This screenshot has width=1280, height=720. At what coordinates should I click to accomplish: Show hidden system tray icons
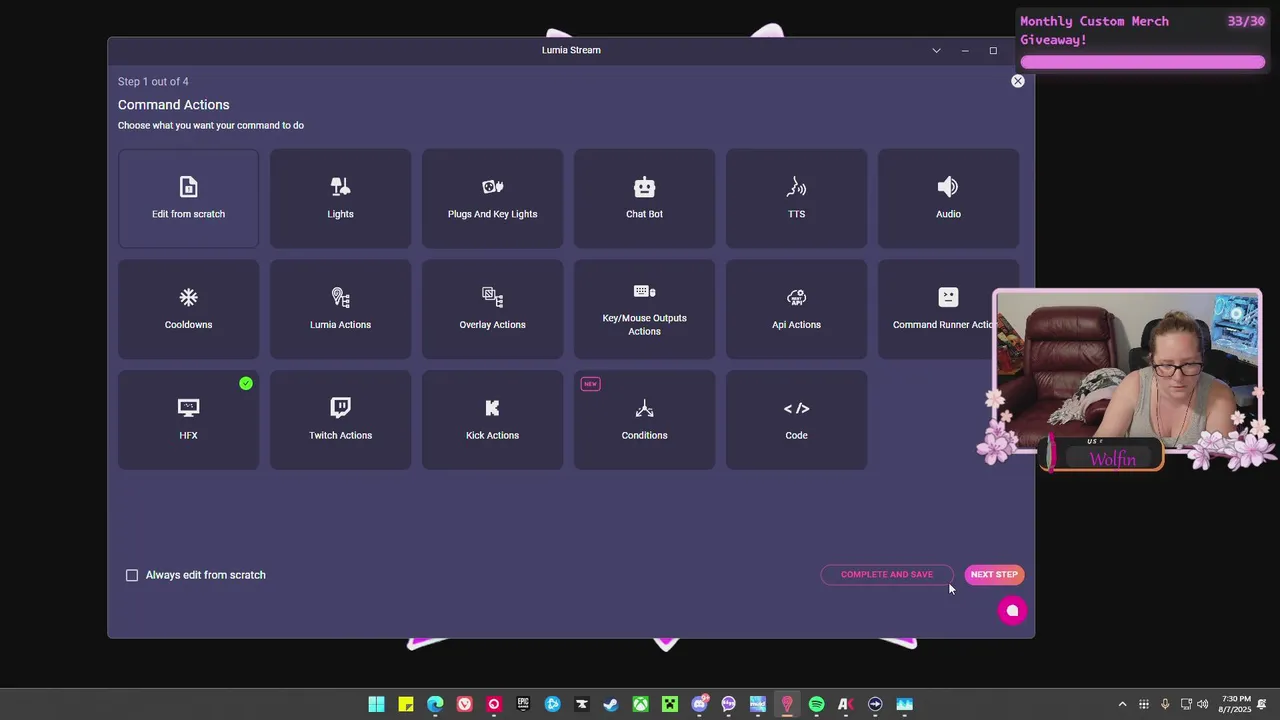tap(1122, 704)
